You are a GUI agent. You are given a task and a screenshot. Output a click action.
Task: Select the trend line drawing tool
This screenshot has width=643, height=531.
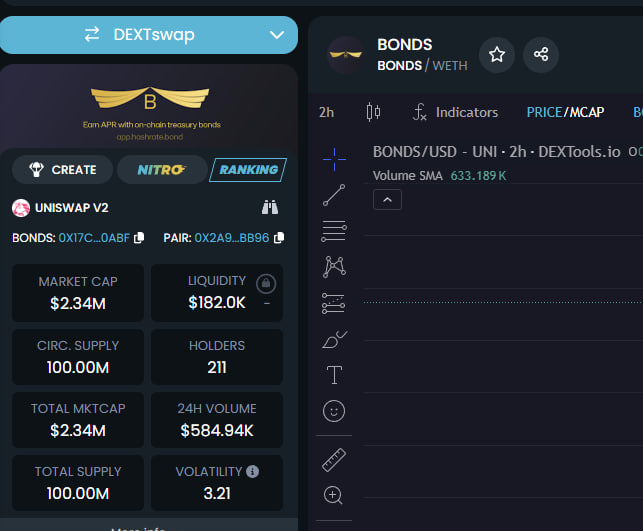click(334, 195)
